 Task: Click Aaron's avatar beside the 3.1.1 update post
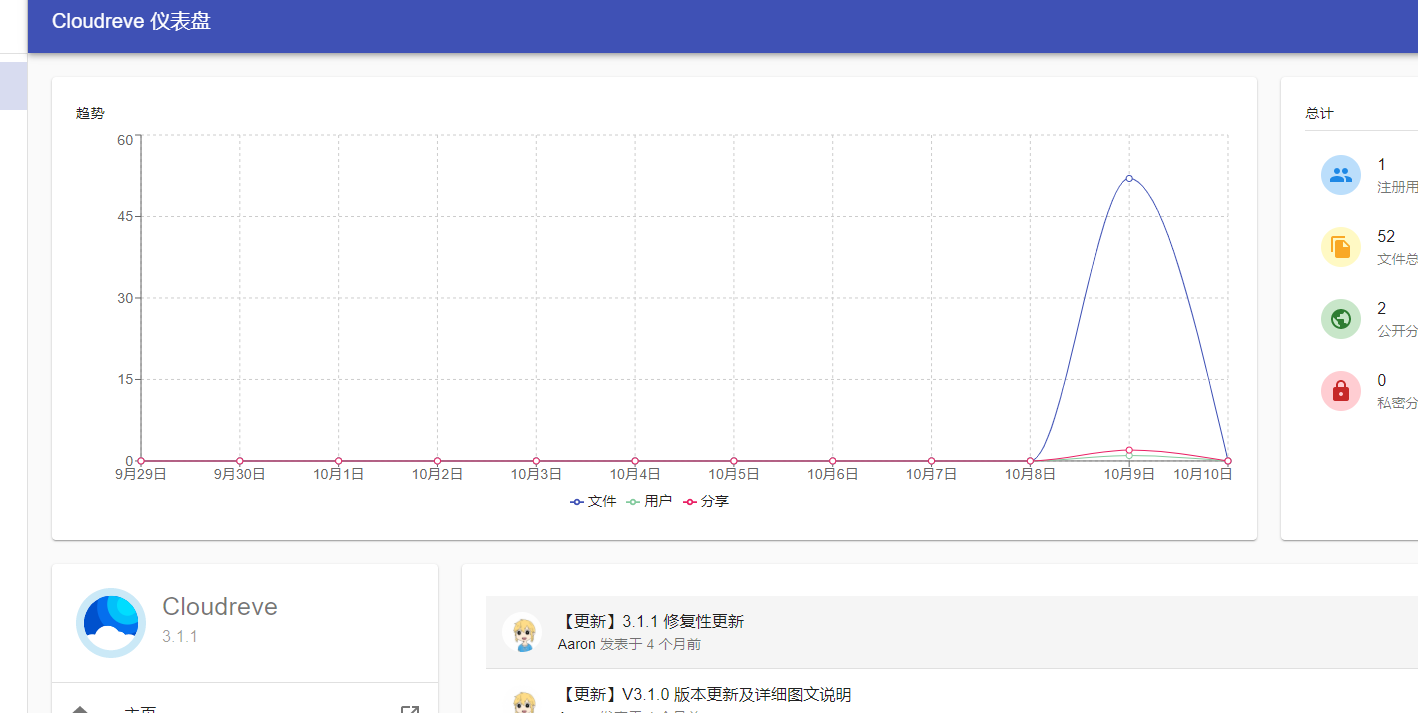tap(522, 633)
